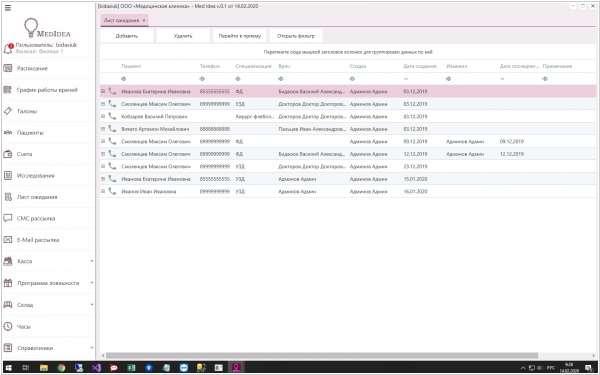The height and width of the screenshot is (375, 600).
Task: Open filter under the Изменил column
Action: pos(448,79)
